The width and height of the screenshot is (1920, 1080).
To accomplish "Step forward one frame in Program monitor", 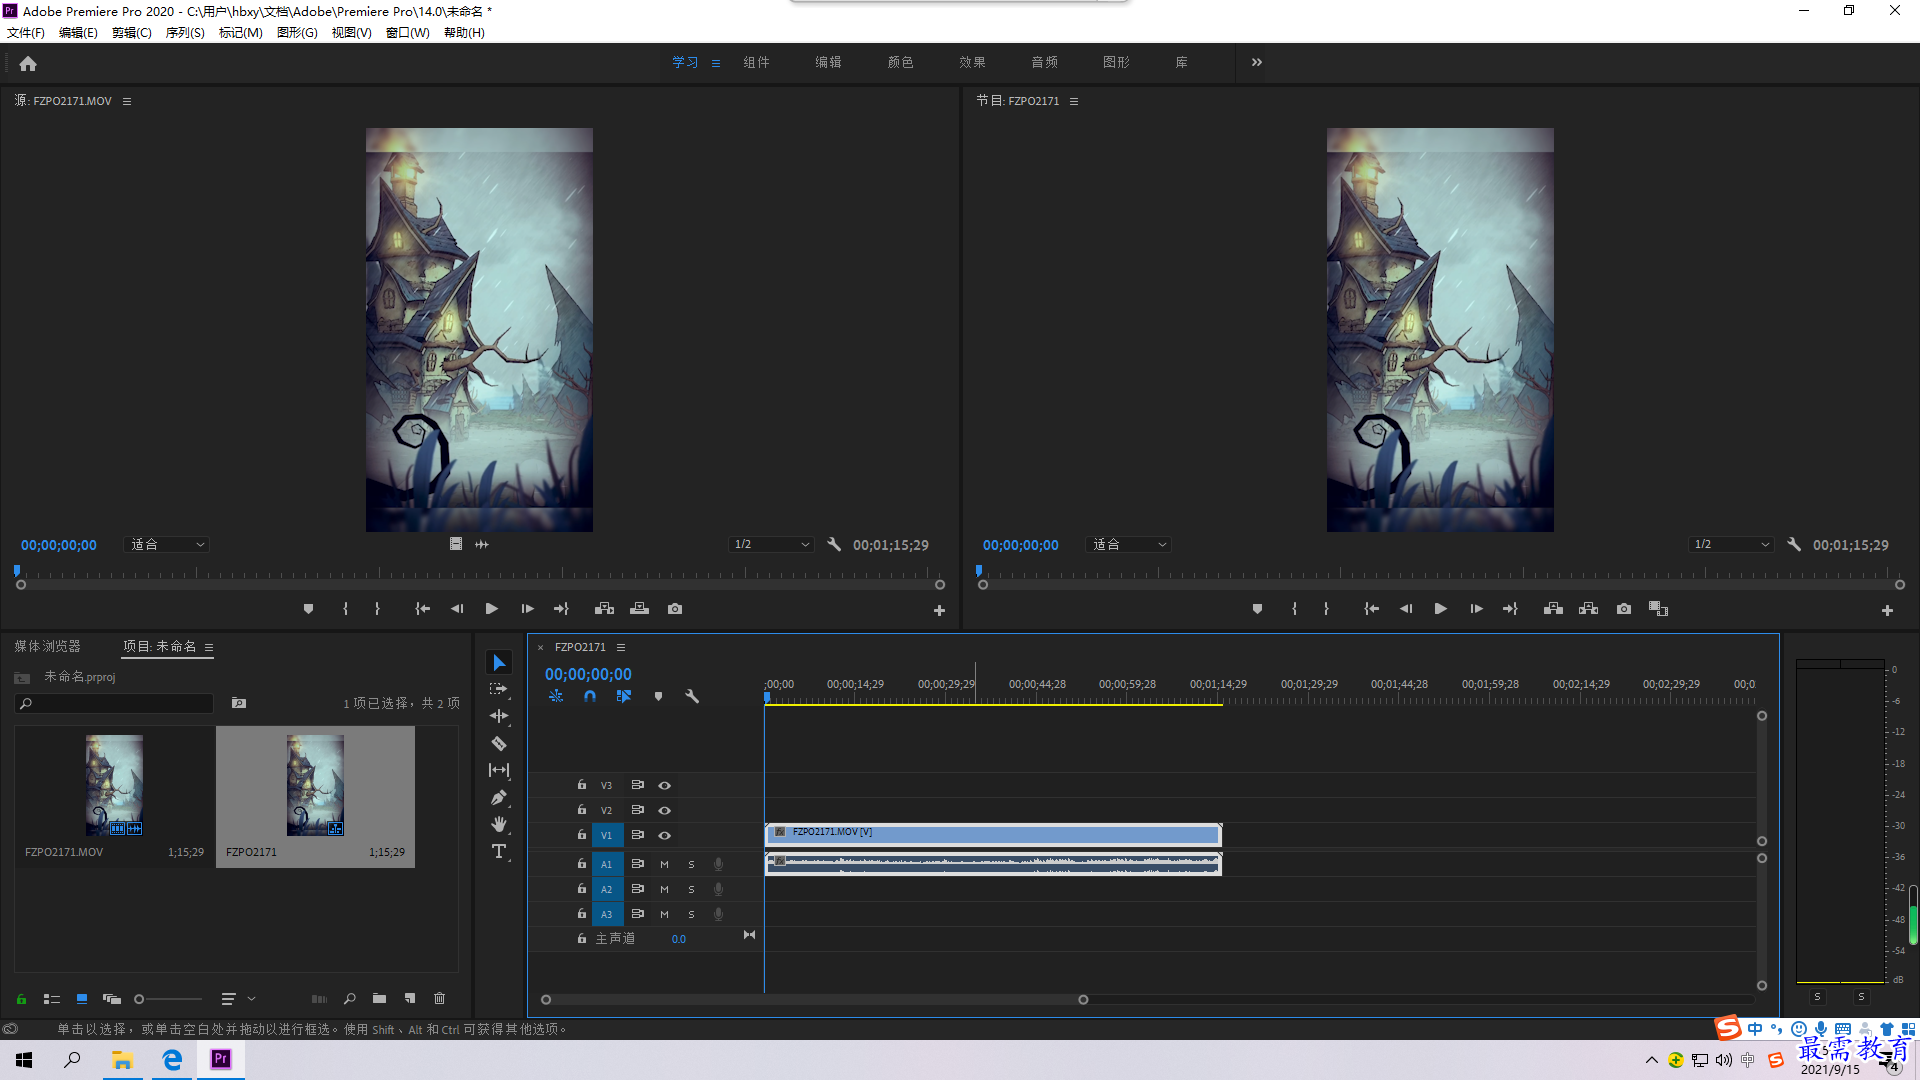I will point(1476,609).
